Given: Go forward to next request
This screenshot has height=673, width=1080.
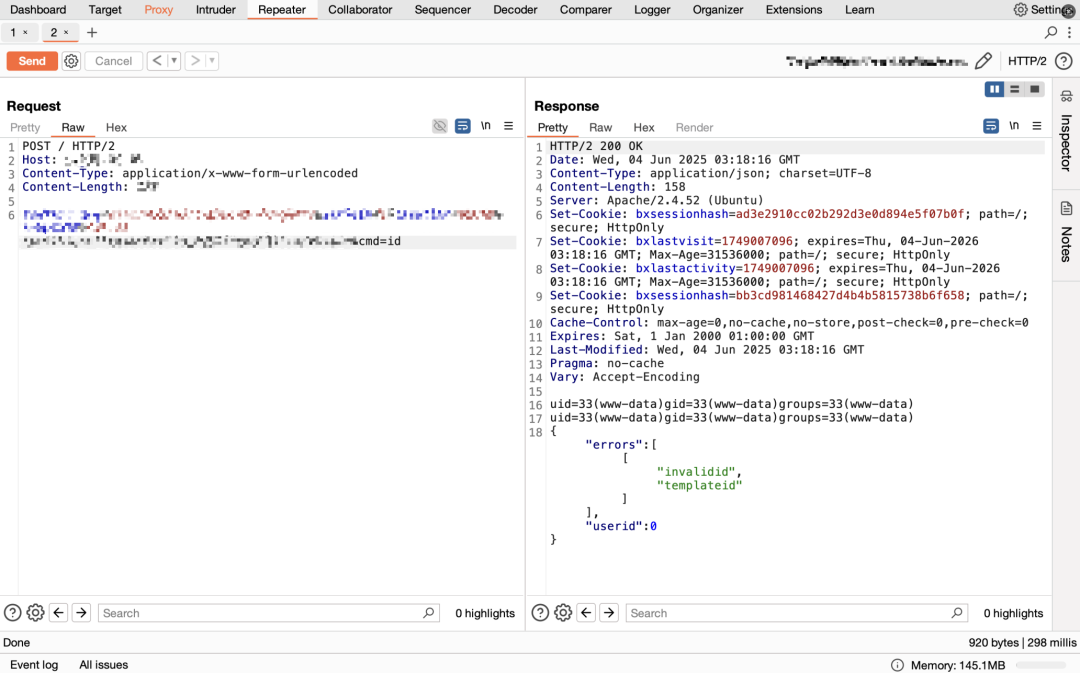Looking at the screenshot, I should pyautogui.click(x=196, y=61).
